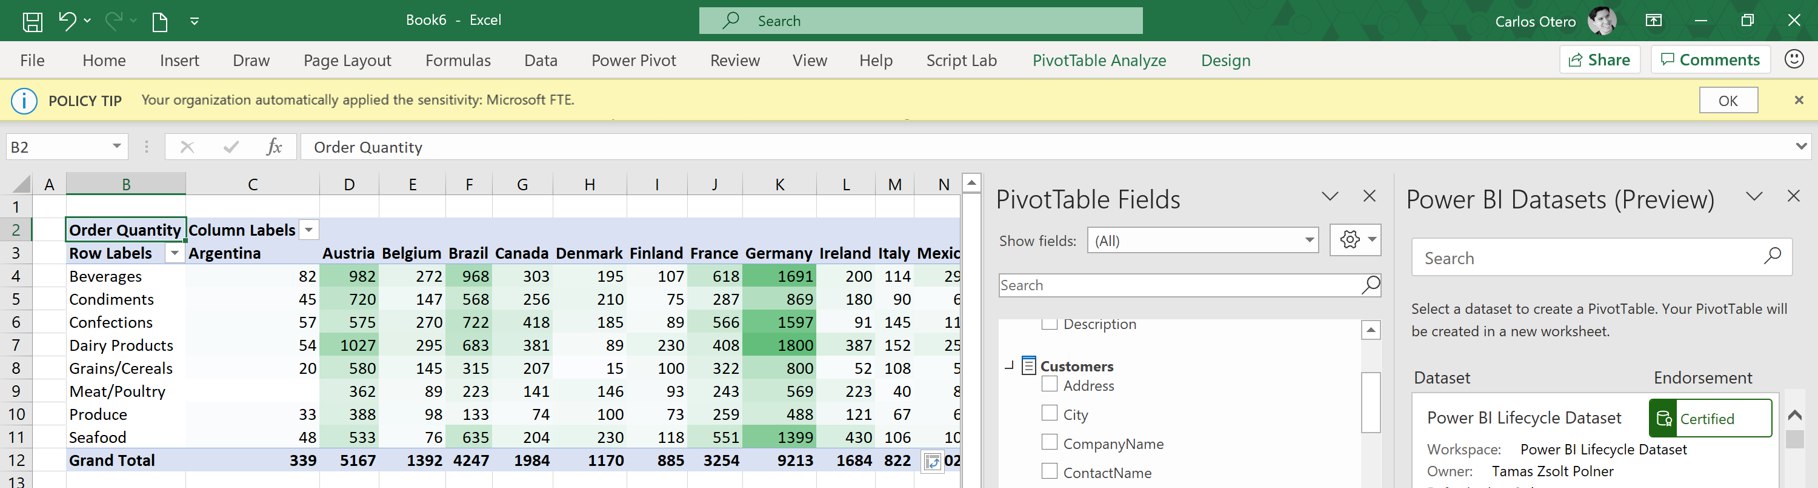Screen dimensions: 1818x488
Task: Open Ribbon Display Options icon
Action: pyautogui.click(x=1654, y=20)
